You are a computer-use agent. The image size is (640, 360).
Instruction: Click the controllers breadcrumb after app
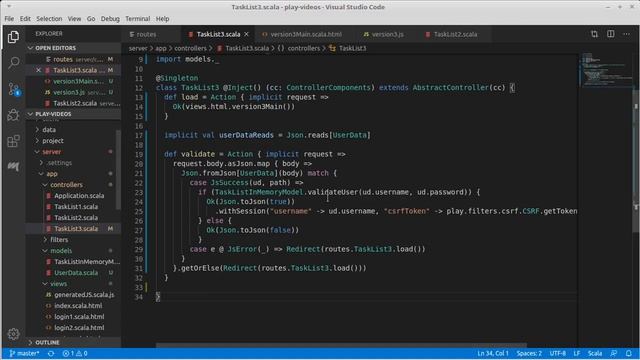point(190,48)
